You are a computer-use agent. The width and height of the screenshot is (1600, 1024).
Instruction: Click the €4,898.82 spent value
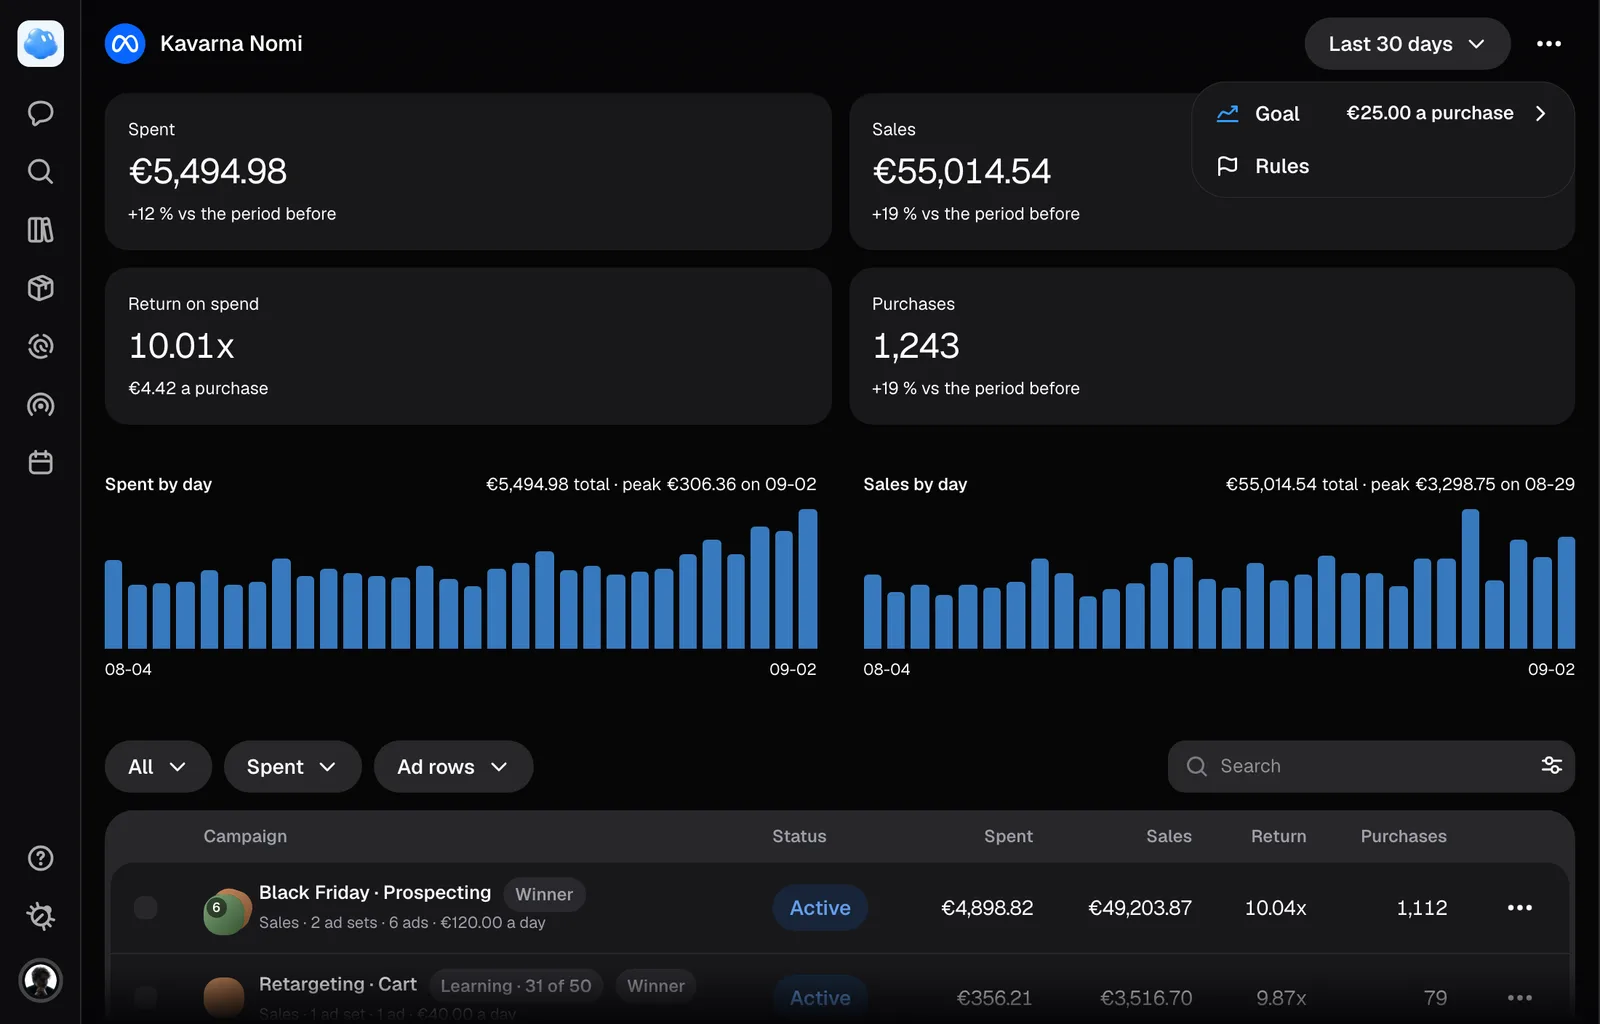coord(987,908)
